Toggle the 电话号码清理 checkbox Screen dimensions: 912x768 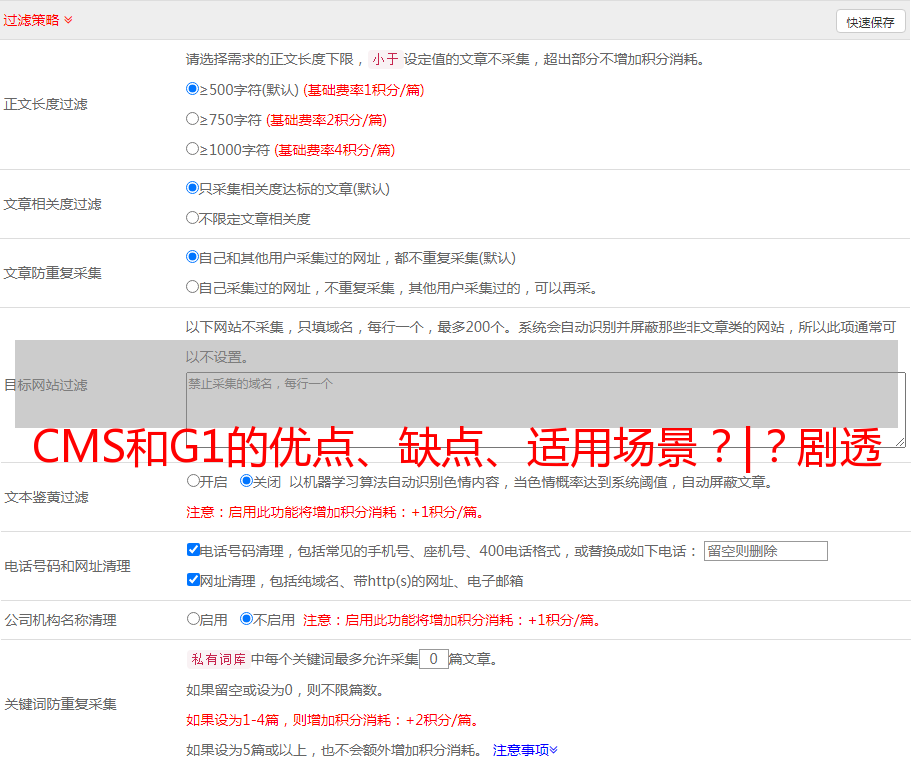pyautogui.click(x=194, y=550)
